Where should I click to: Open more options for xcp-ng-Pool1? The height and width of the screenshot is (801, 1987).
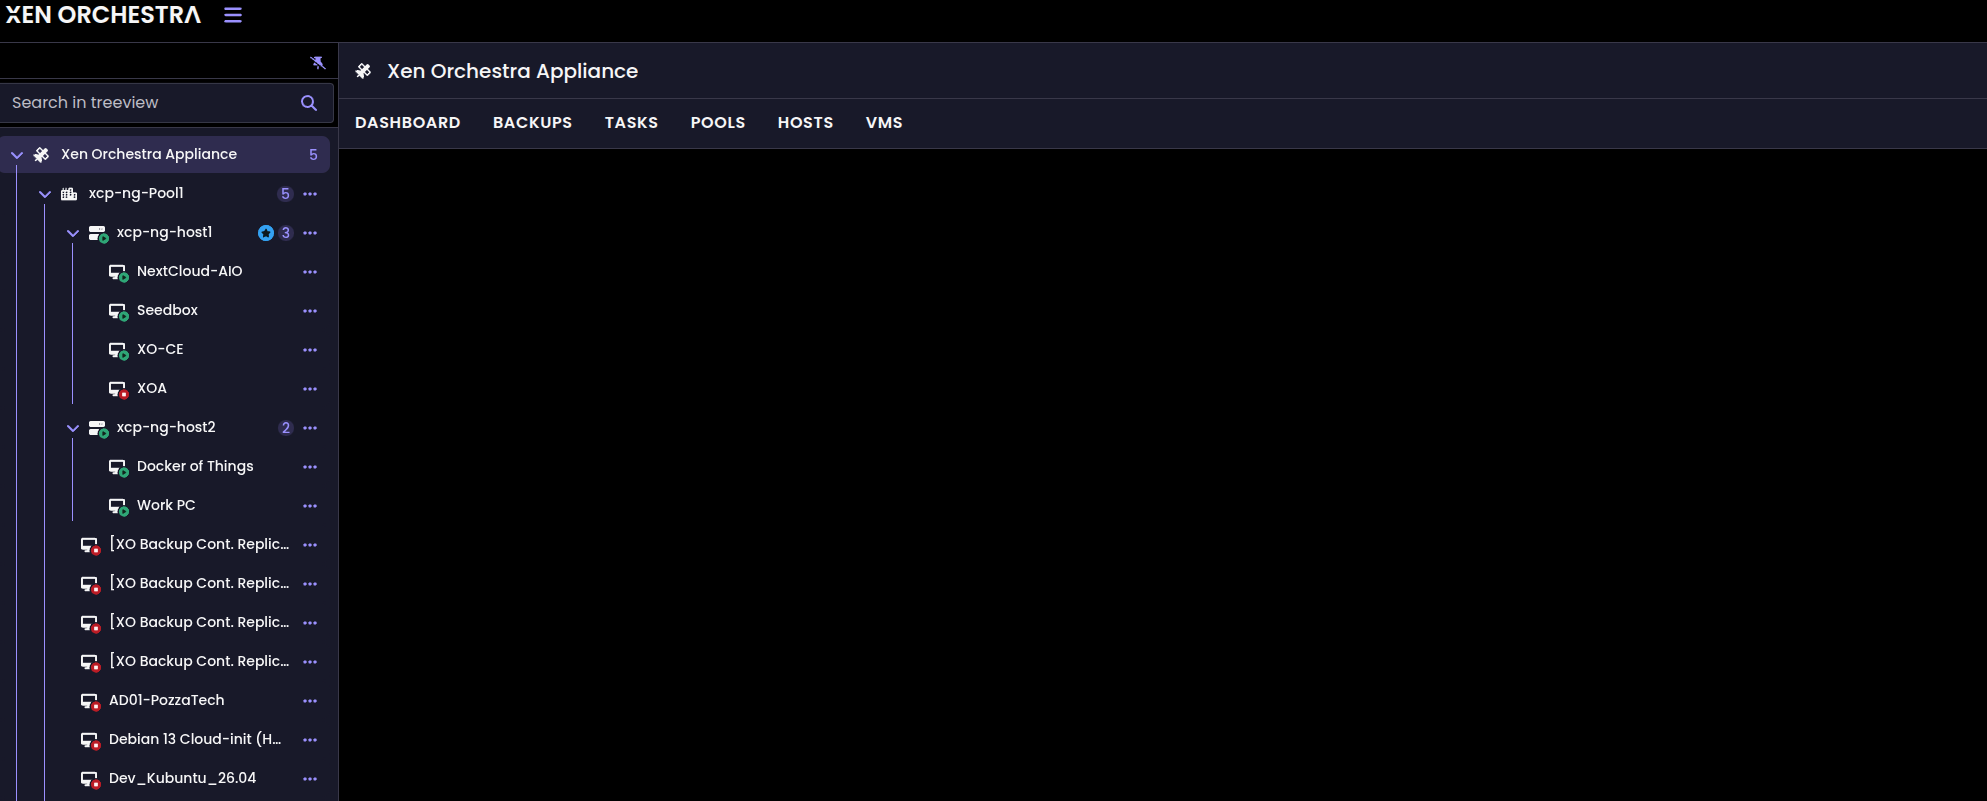[x=310, y=194]
